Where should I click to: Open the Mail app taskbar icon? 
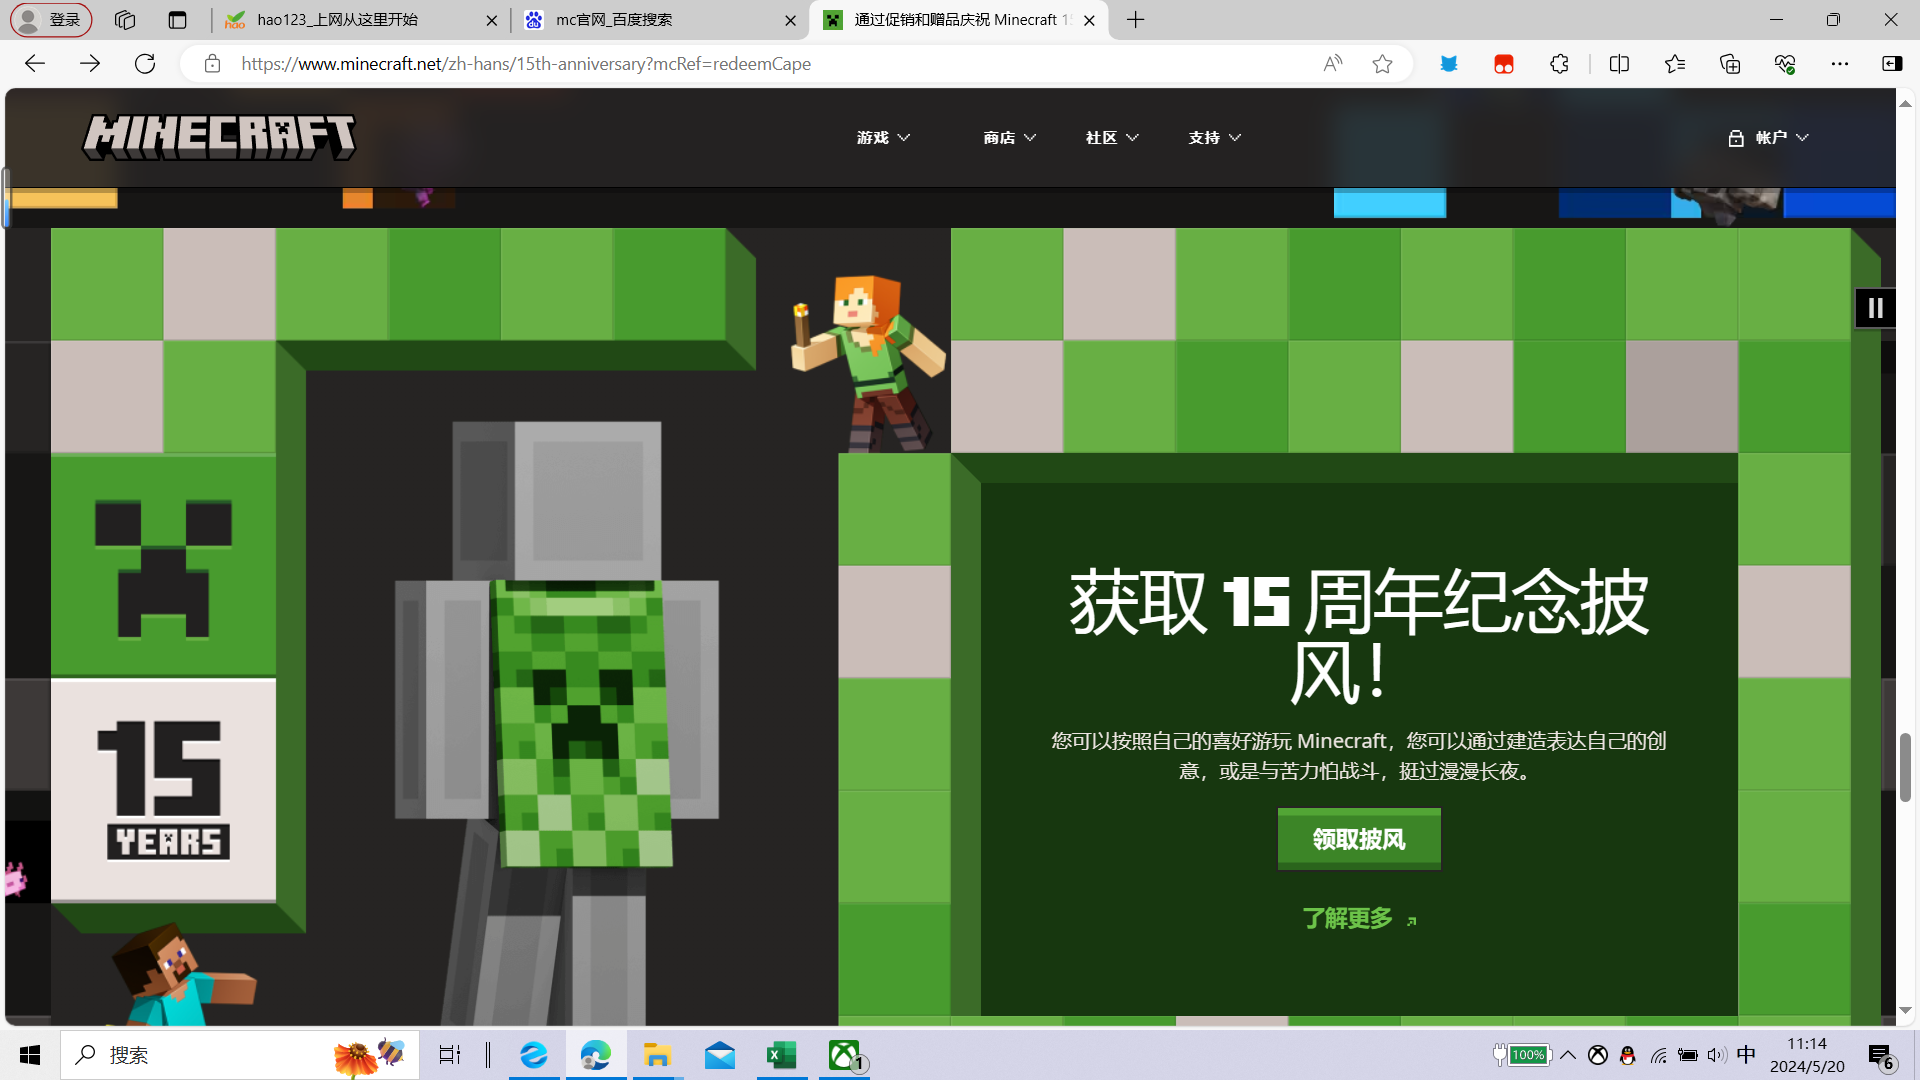click(x=720, y=1055)
